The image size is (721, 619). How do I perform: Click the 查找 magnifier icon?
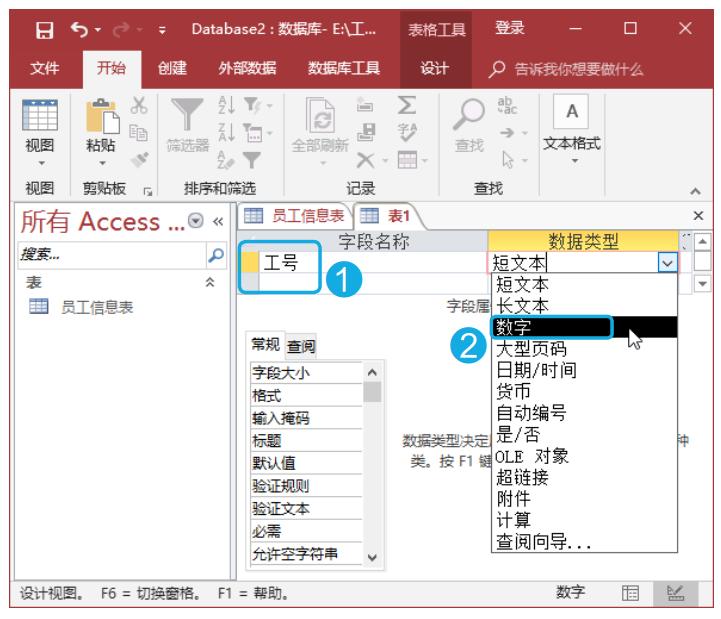[x=469, y=115]
